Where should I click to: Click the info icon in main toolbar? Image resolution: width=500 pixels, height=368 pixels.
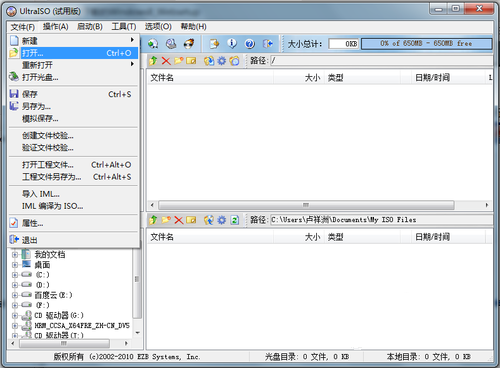click(232, 44)
